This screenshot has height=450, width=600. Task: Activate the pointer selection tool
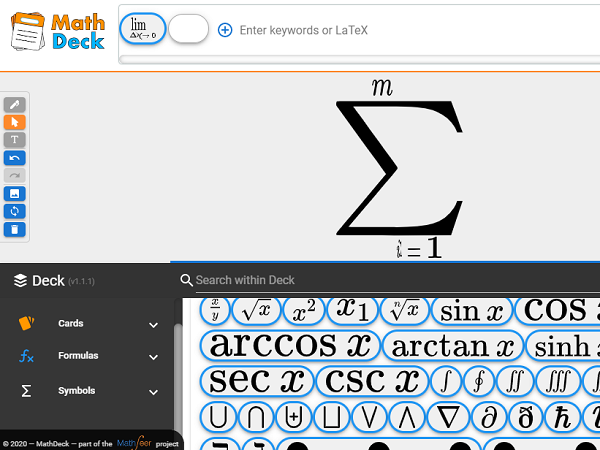click(15, 122)
